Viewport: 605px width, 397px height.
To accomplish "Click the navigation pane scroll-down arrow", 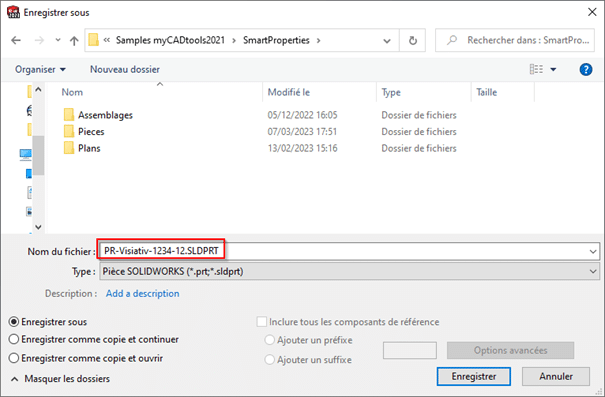I will pos(38,227).
